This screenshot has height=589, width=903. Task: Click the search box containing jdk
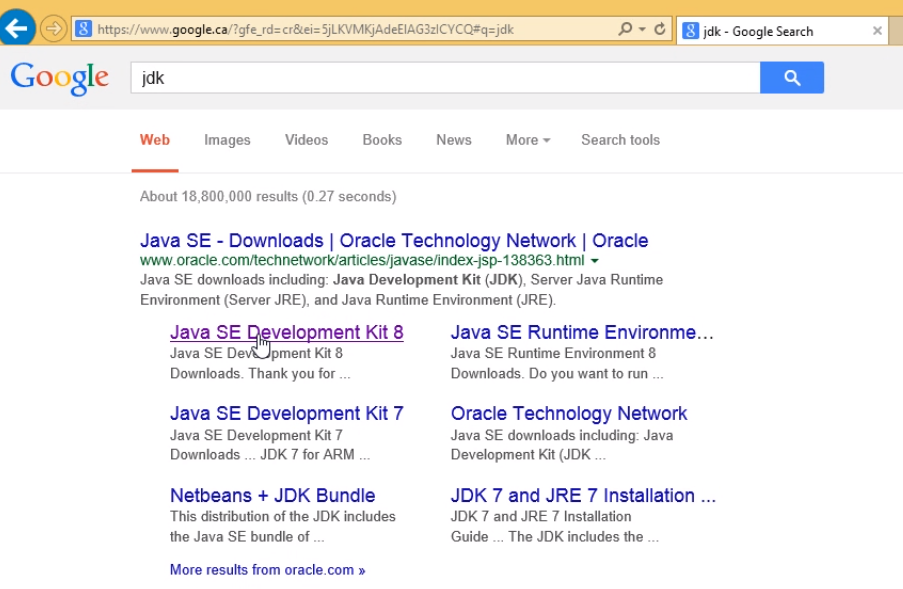(x=445, y=77)
